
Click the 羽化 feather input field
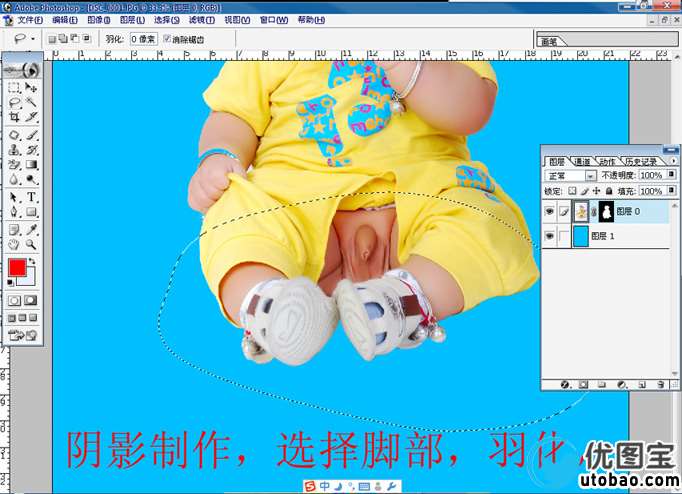pyautogui.click(x=143, y=39)
